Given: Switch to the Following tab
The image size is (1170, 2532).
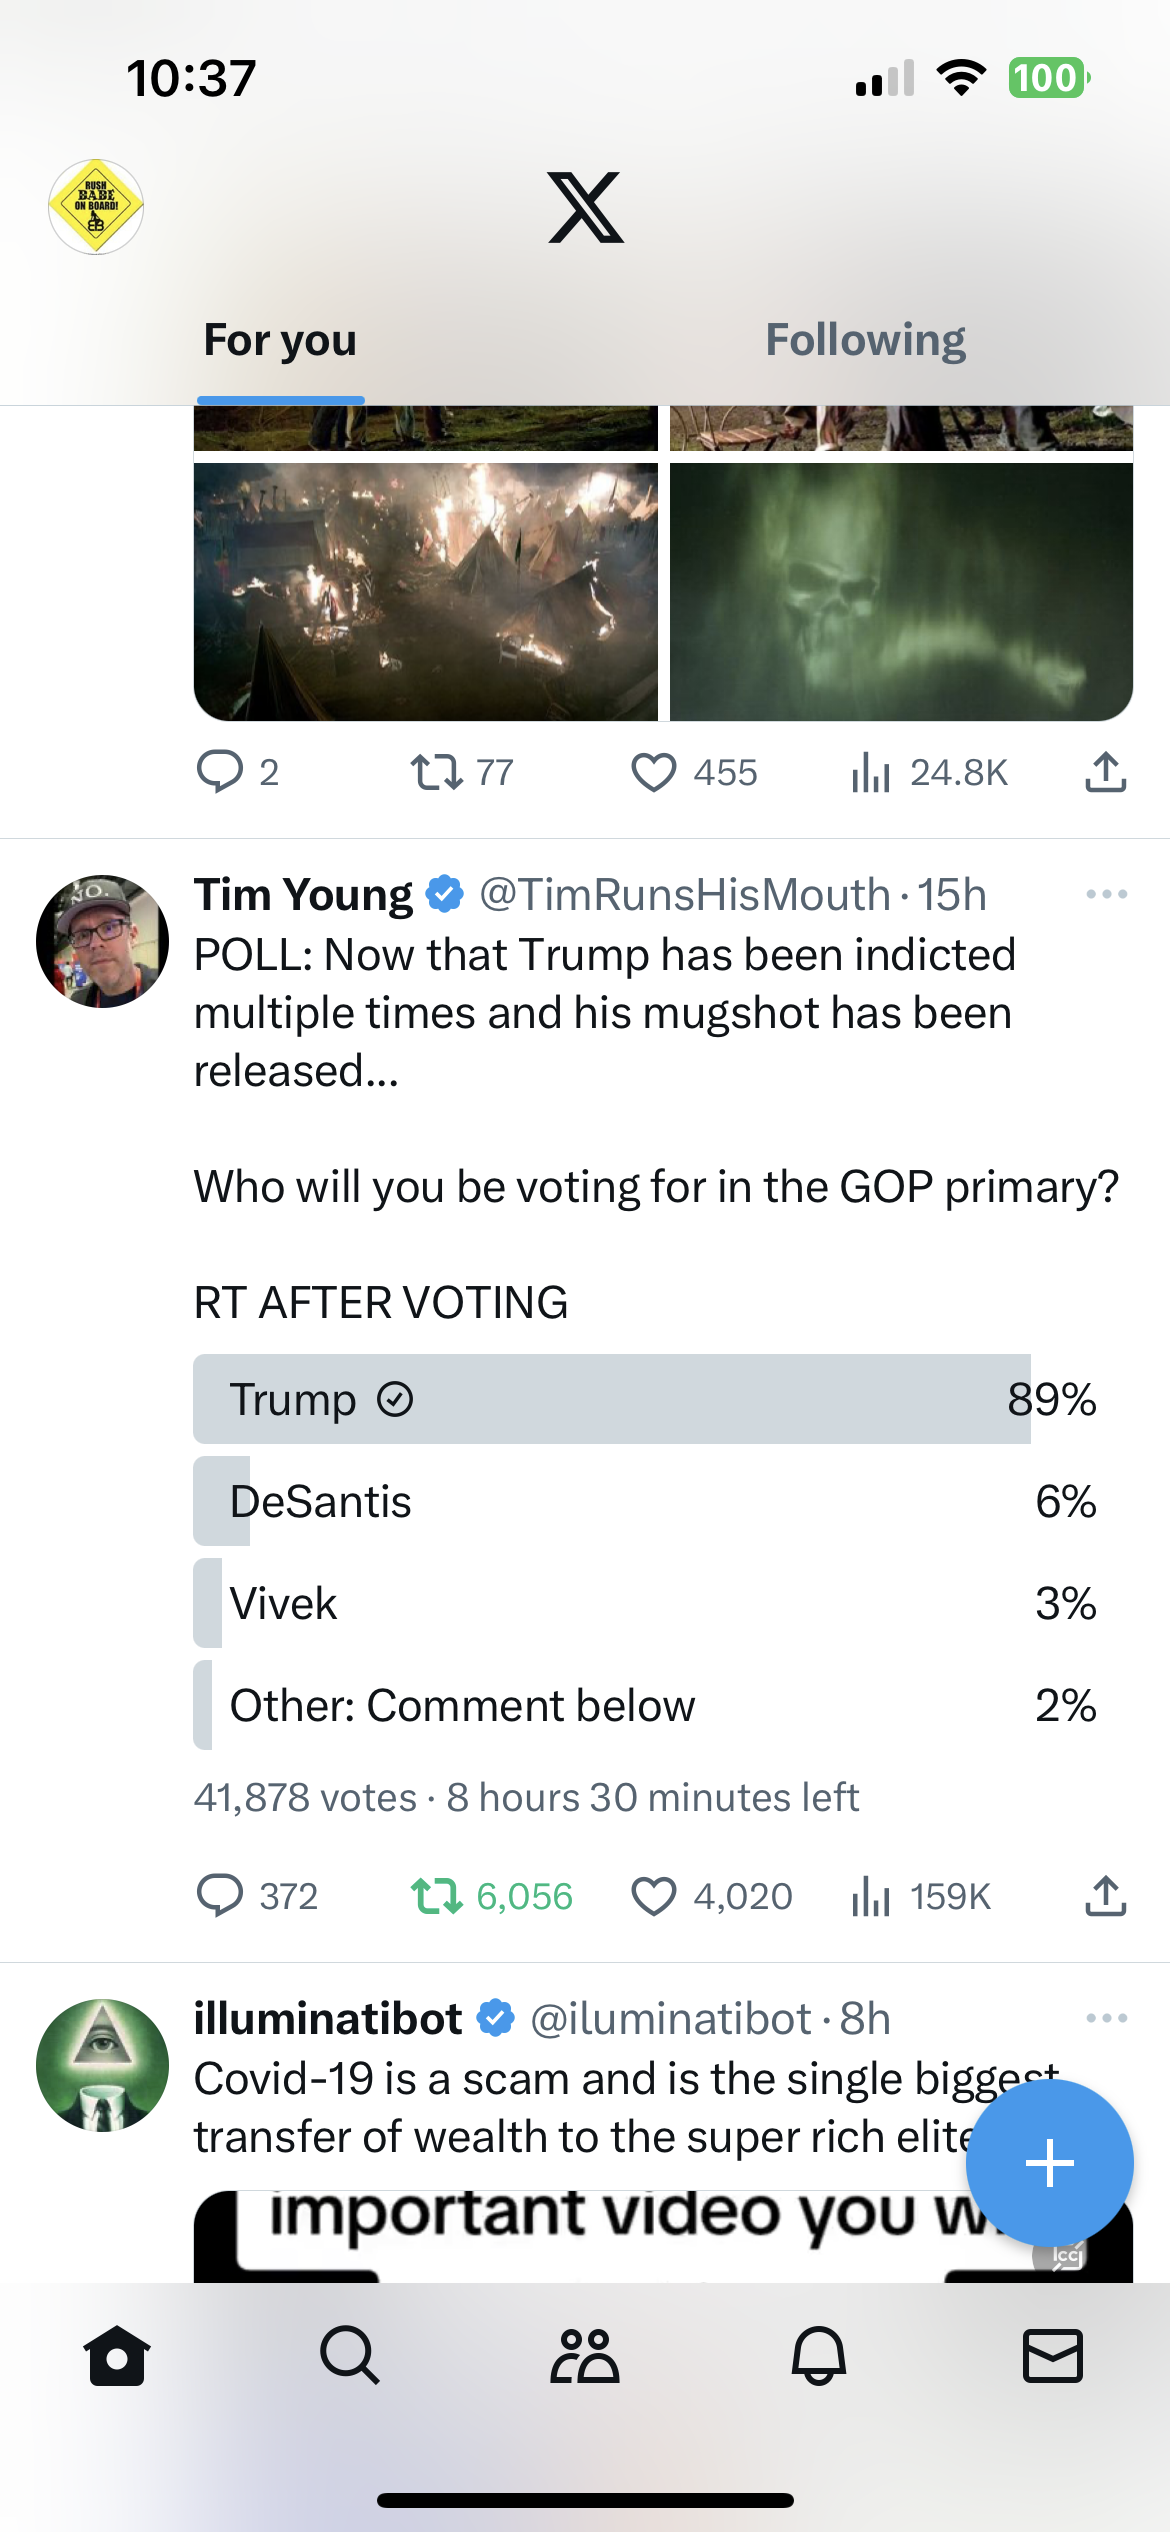Looking at the screenshot, I should pos(865,340).
